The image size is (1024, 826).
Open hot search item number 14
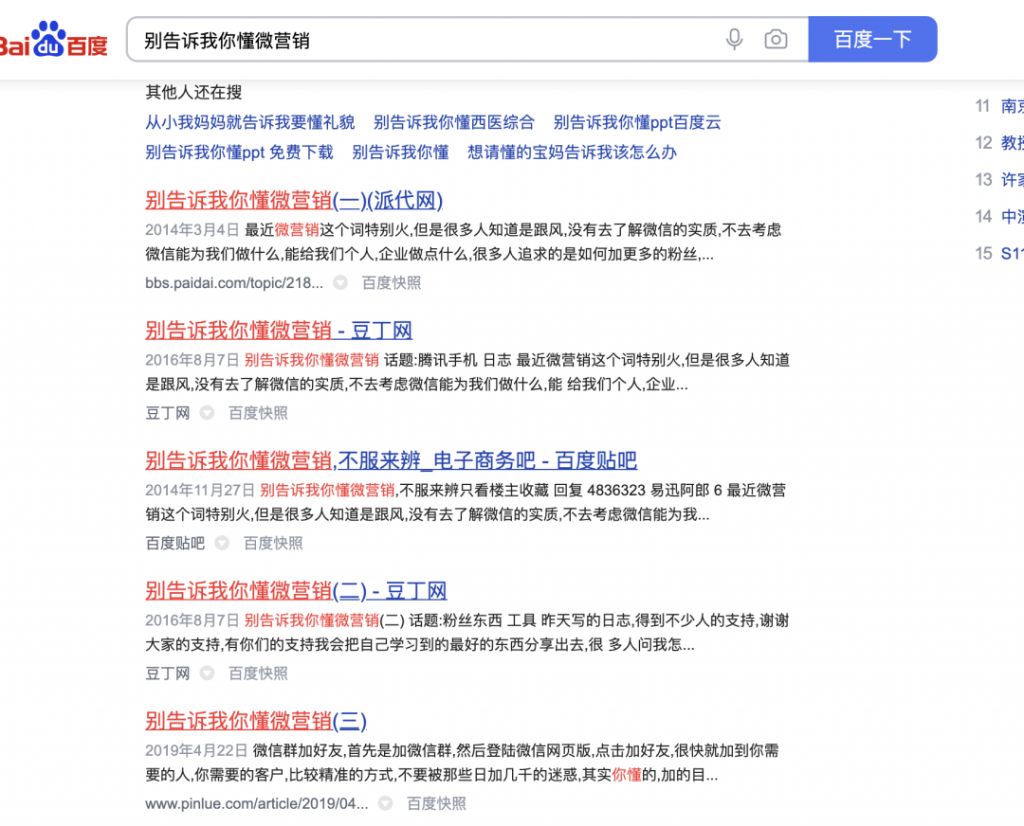point(999,216)
